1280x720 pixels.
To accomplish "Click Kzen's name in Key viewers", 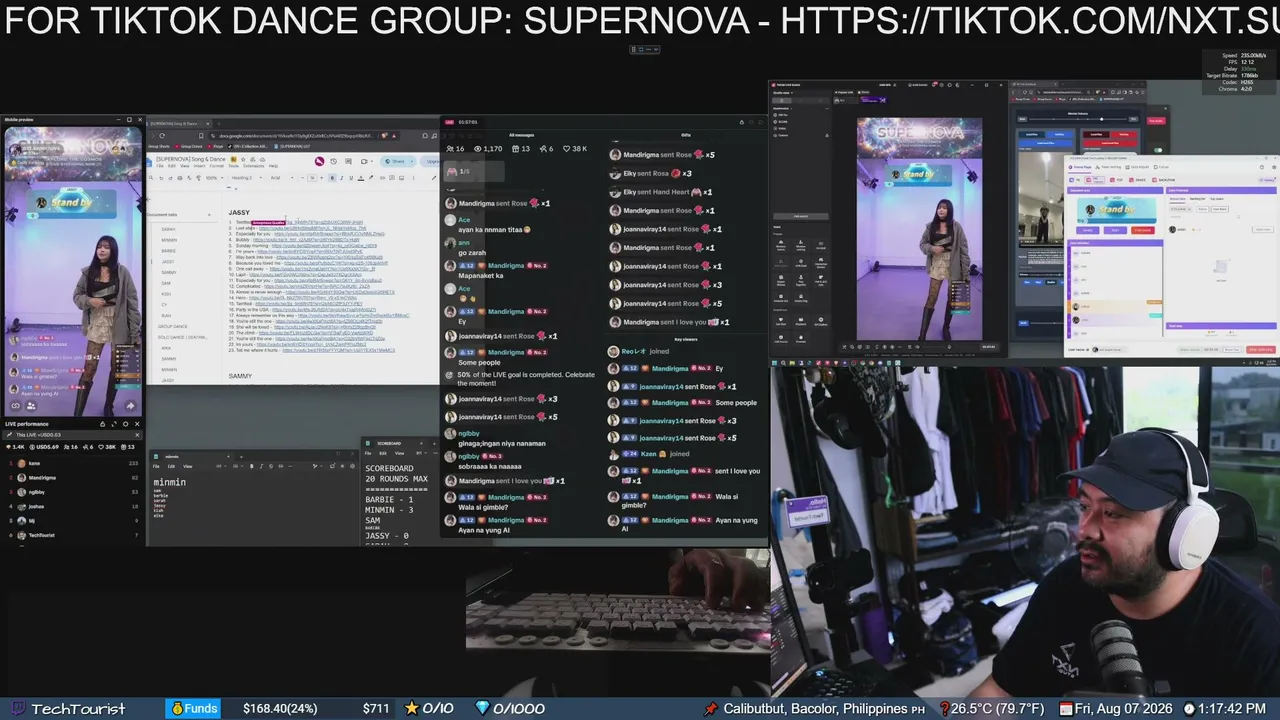I will (650, 454).
